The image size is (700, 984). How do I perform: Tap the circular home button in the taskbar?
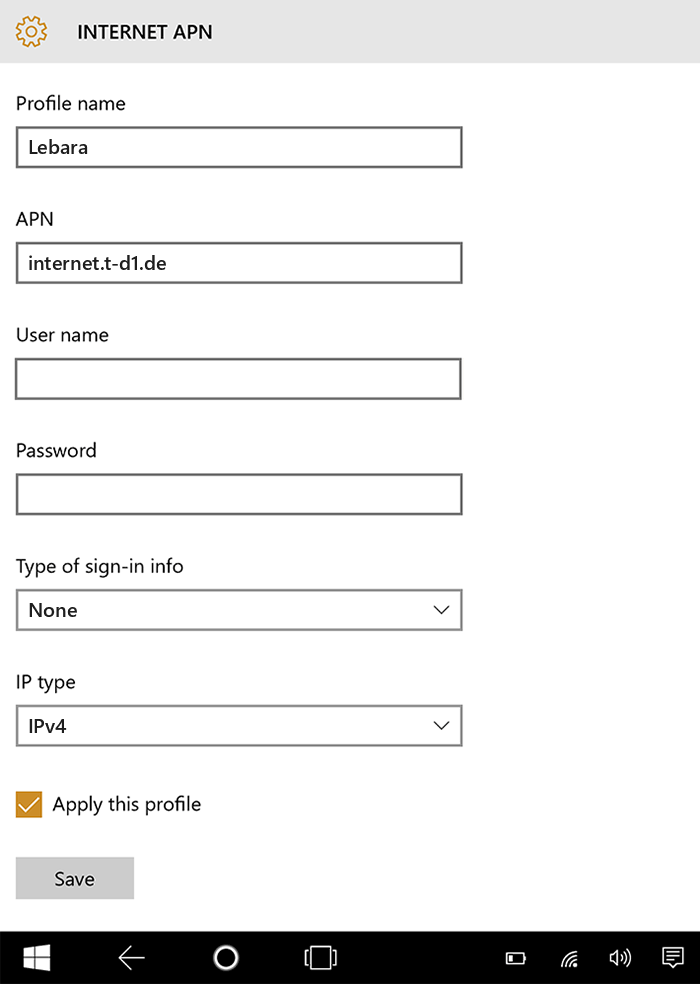[226, 957]
